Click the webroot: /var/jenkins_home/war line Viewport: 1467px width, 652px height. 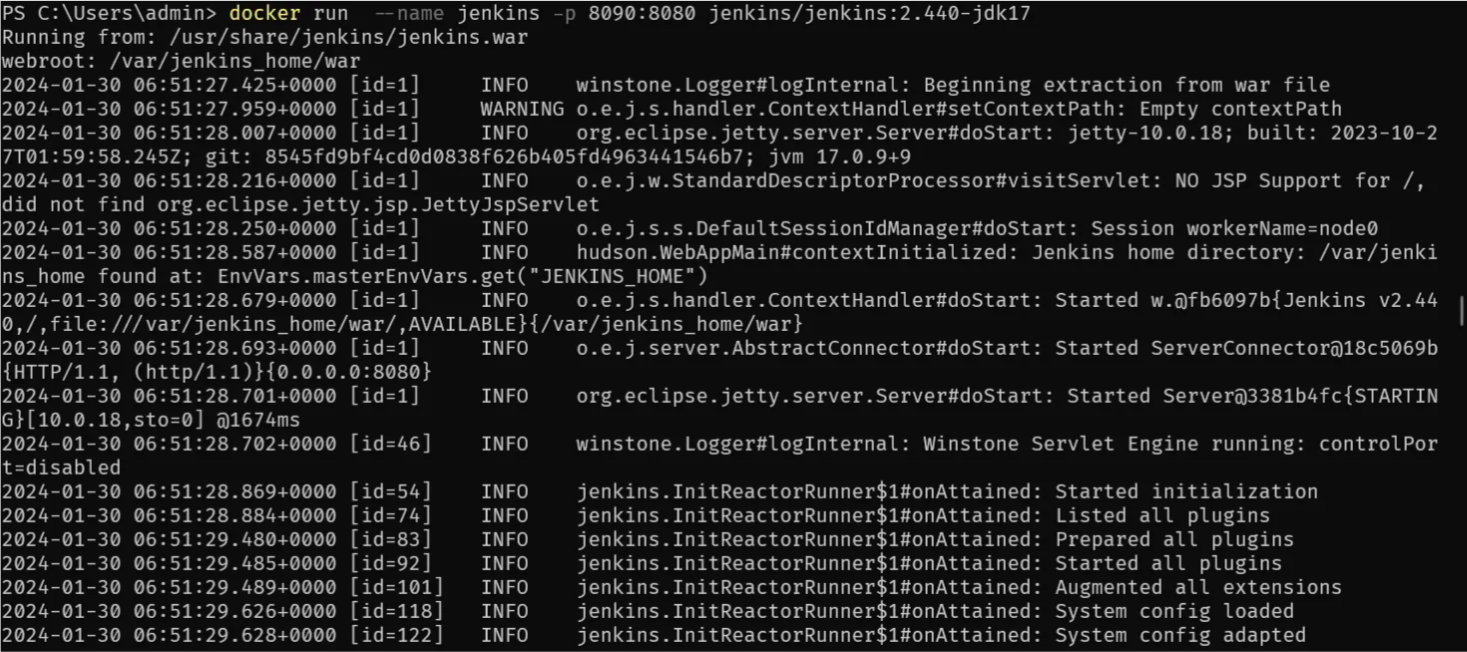pyautogui.click(x=181, y=61)
